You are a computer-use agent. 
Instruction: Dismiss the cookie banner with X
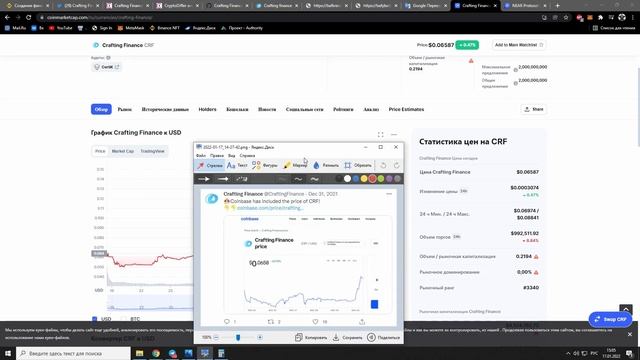point(630,334)
